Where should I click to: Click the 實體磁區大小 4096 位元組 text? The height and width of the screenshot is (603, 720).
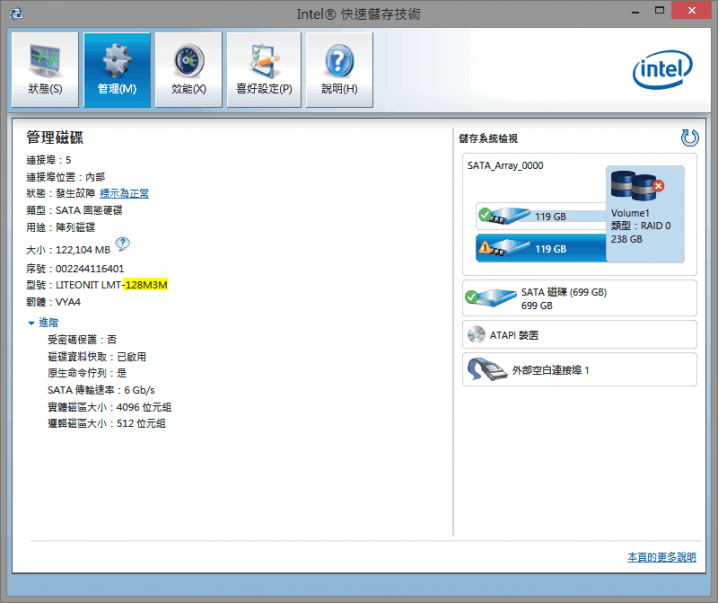pos(109,407)
